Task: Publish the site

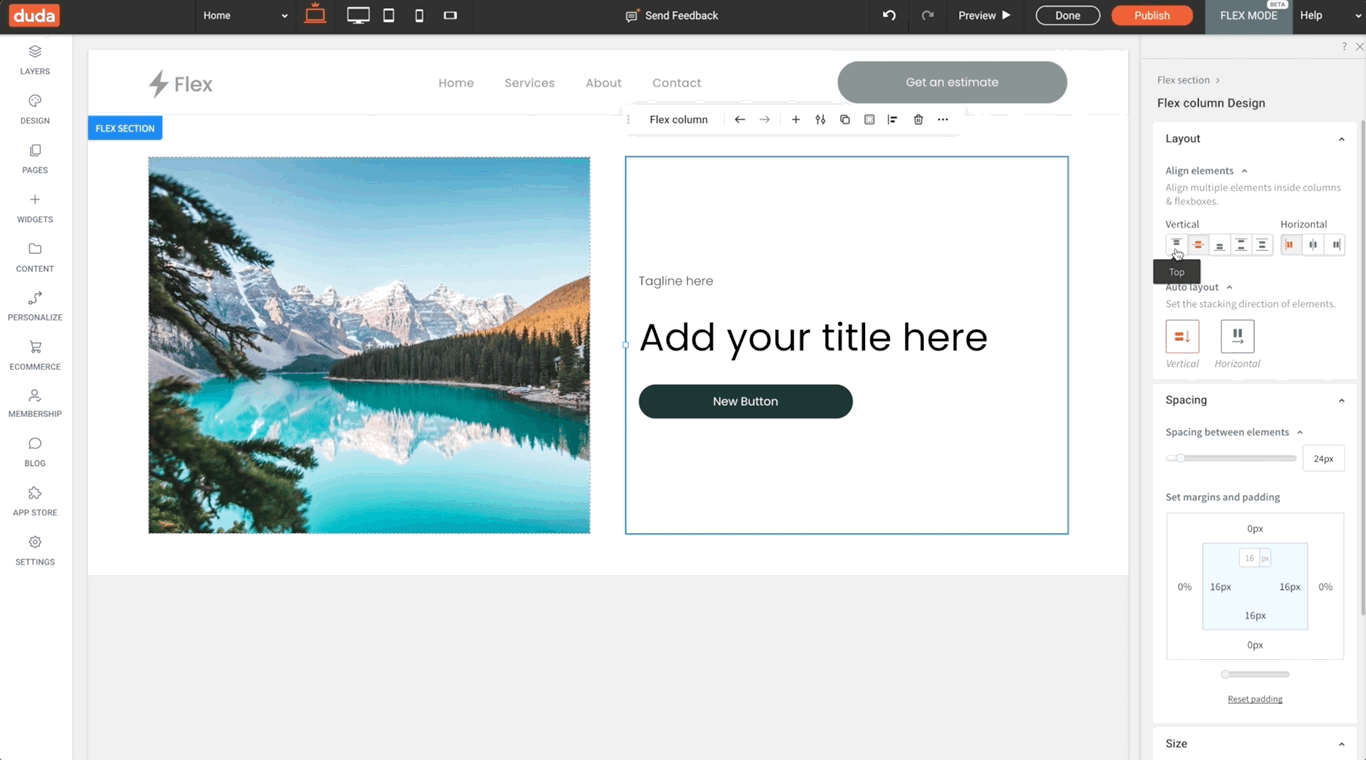Action: pos(1152,16)
